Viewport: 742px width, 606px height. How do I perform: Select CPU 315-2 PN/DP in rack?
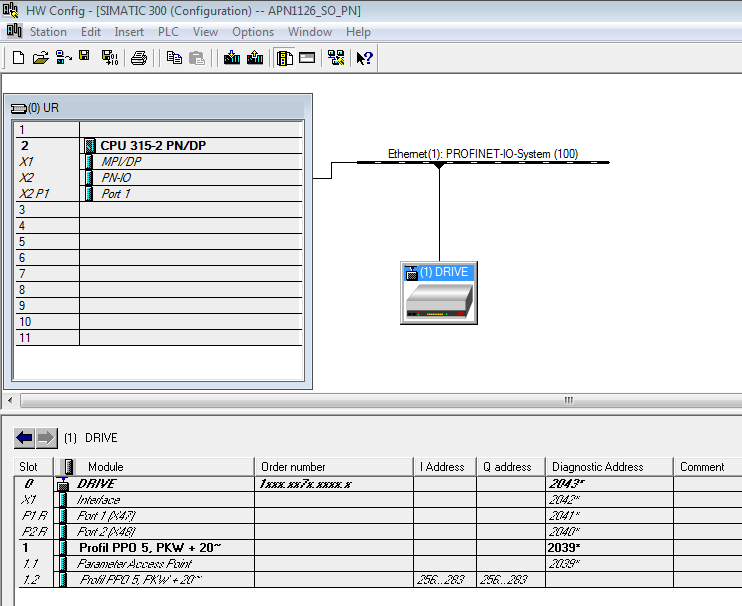point(160,145)
